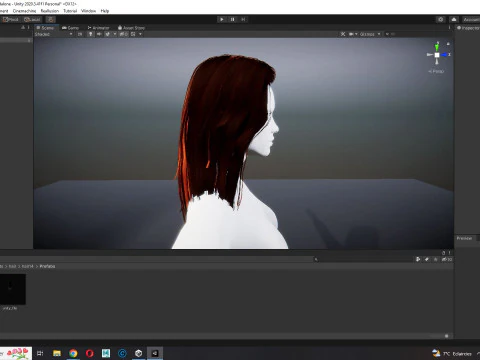The image size is (480, 360).
Task: Toggle scene effects icon
Action: [108, 34]
